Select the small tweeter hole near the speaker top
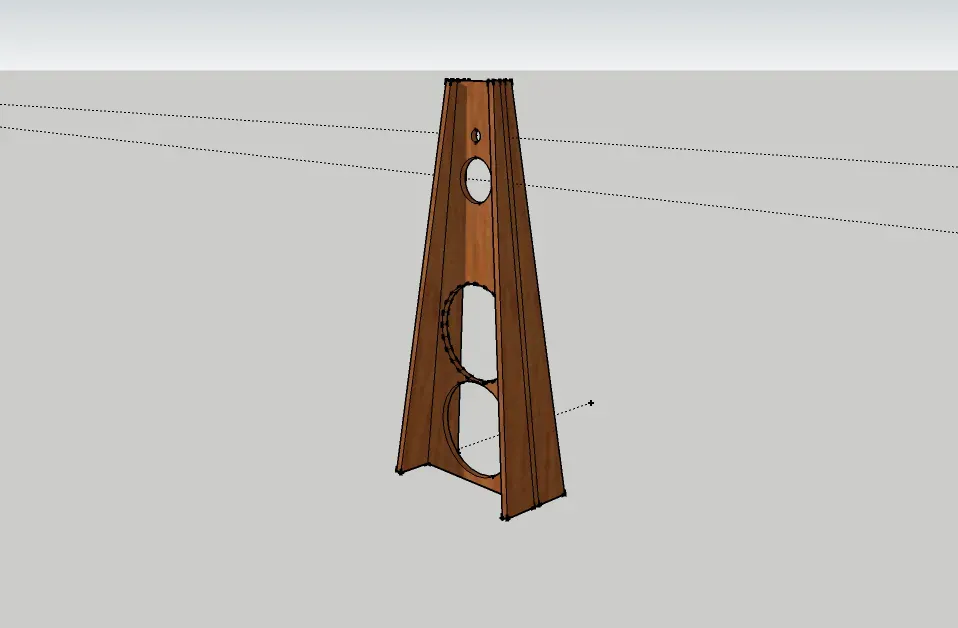958x628 pixels. pyautogui.click(x=476, y=136)
